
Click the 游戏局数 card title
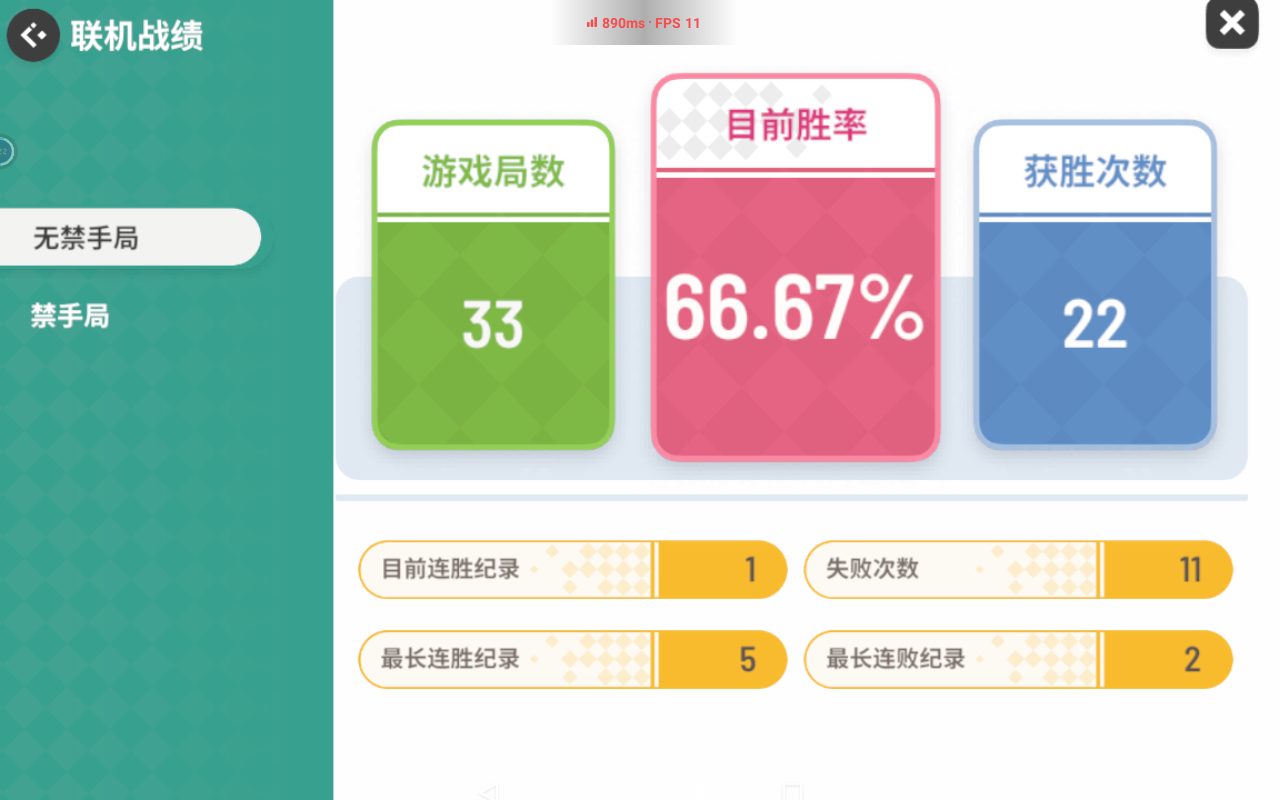point(493,172)
